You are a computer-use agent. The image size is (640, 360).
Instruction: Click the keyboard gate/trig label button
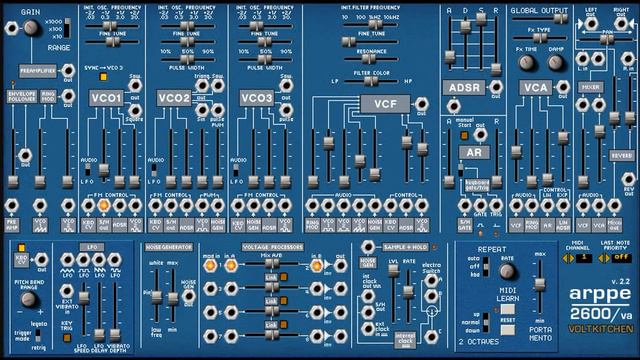(x=476, y=186)
